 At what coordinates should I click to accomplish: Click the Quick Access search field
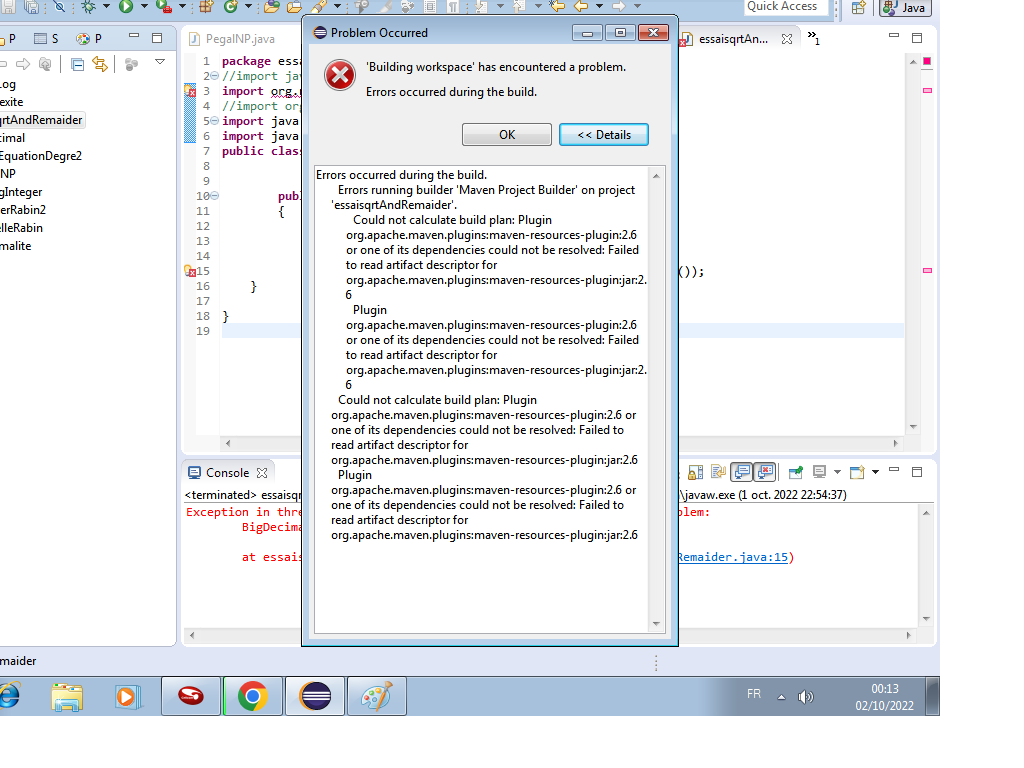786,7
